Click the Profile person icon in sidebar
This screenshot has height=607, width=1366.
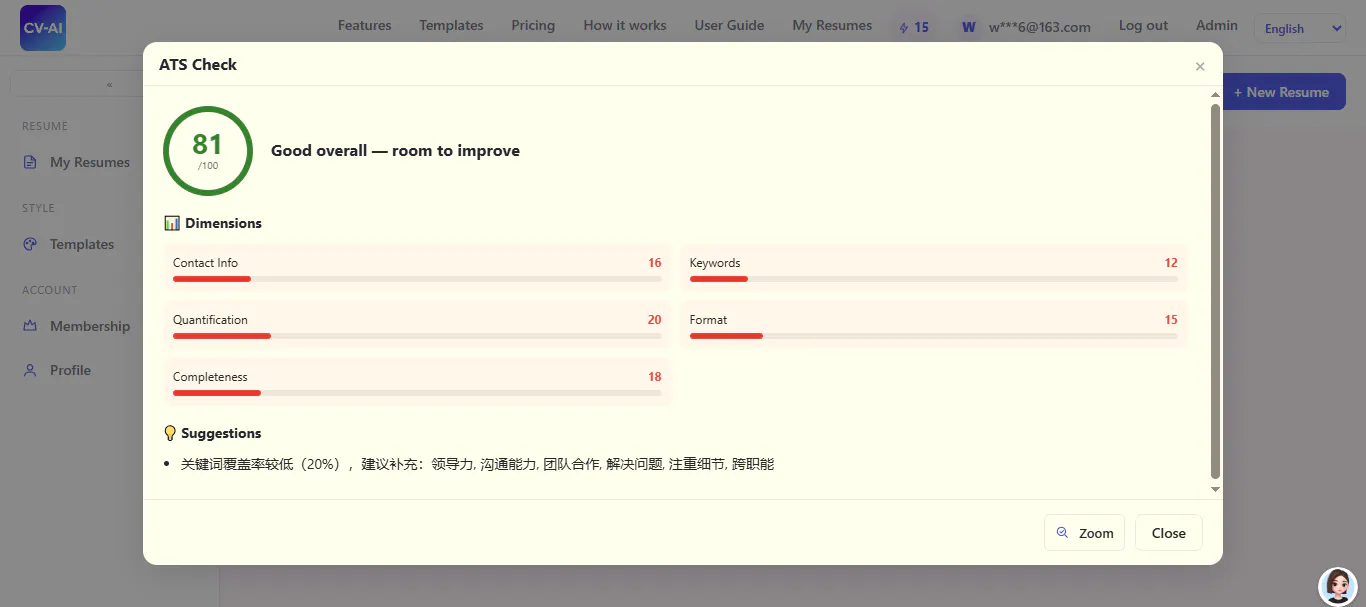click(x=30, y=370)
